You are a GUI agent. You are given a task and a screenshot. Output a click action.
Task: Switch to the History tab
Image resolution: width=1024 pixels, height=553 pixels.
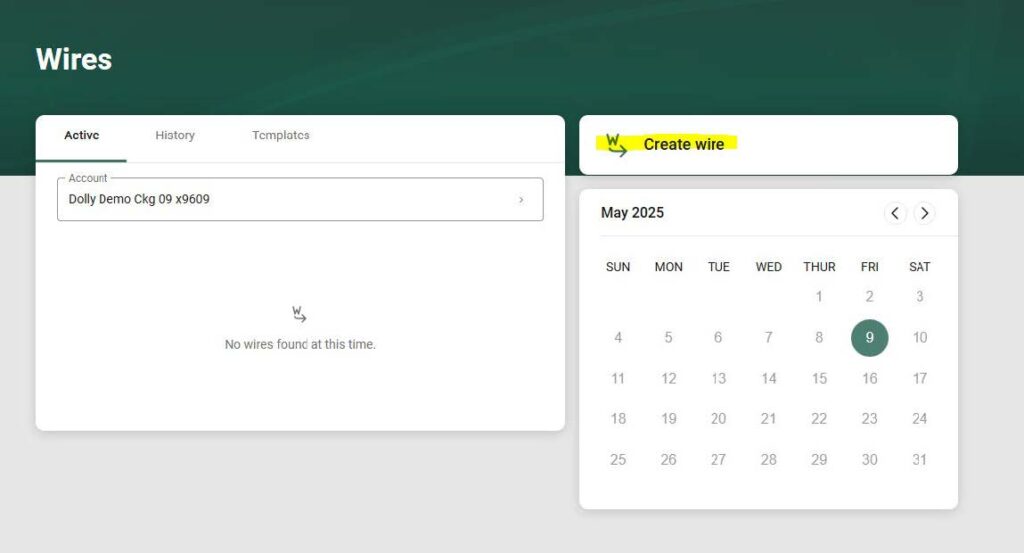click(x=175, y=136)
